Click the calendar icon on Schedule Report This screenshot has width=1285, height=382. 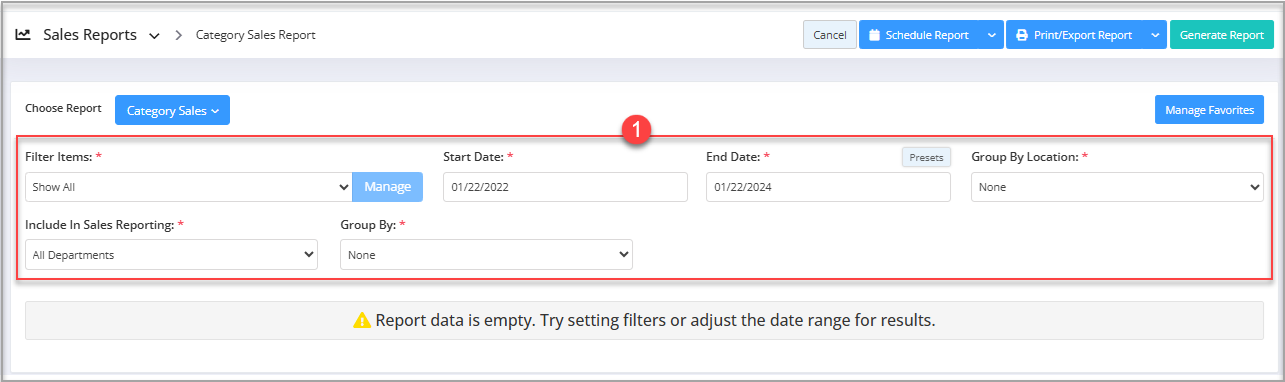click(874, 35)
